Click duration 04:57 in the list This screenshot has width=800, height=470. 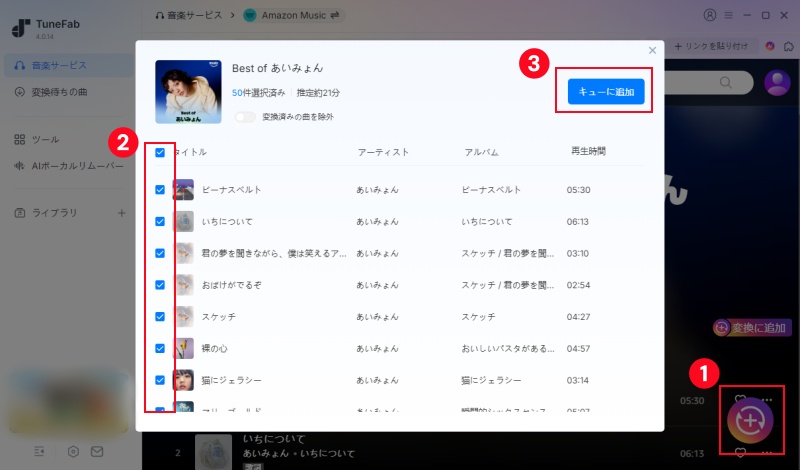point(578,349)
